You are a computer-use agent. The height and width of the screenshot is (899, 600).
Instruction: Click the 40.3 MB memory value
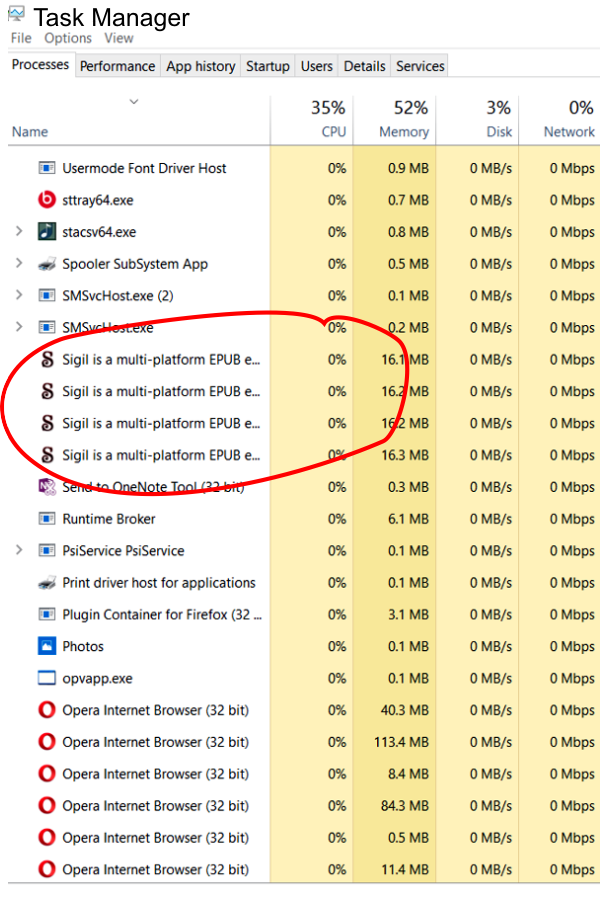(405, 710)
